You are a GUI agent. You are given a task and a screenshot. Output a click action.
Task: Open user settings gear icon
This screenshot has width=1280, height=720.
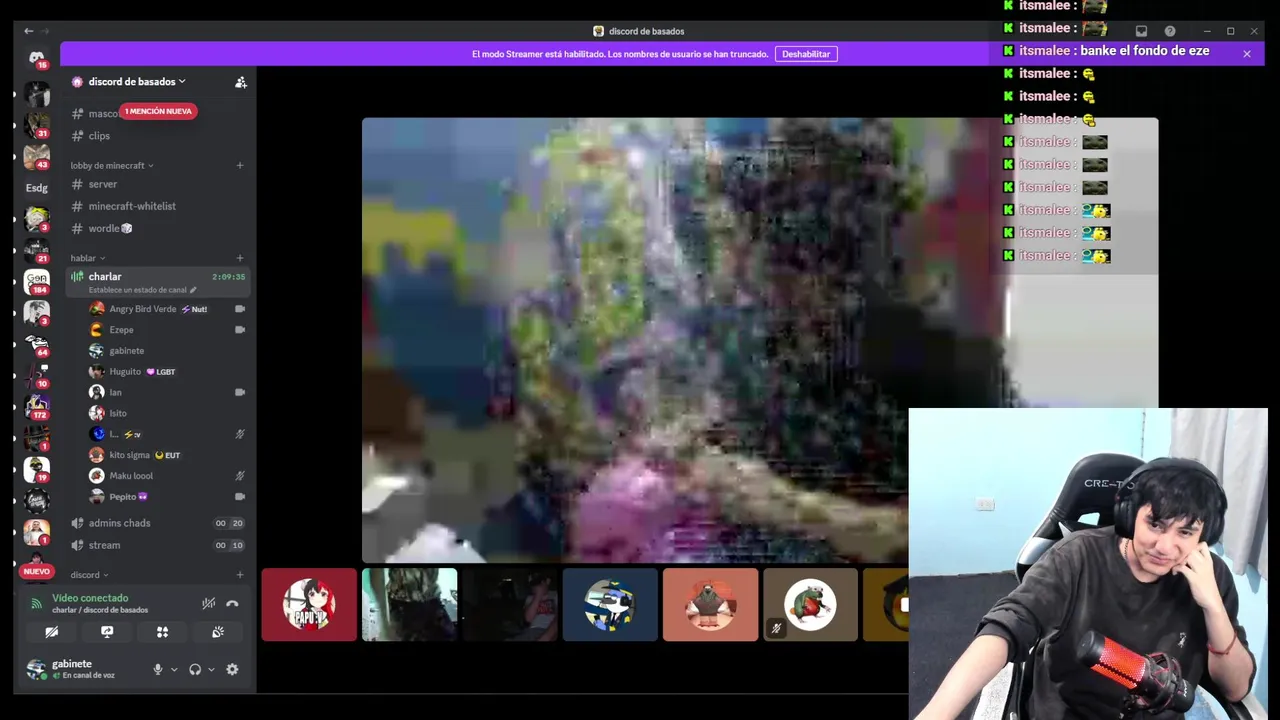pyautogui.click(x=232, y=669)
